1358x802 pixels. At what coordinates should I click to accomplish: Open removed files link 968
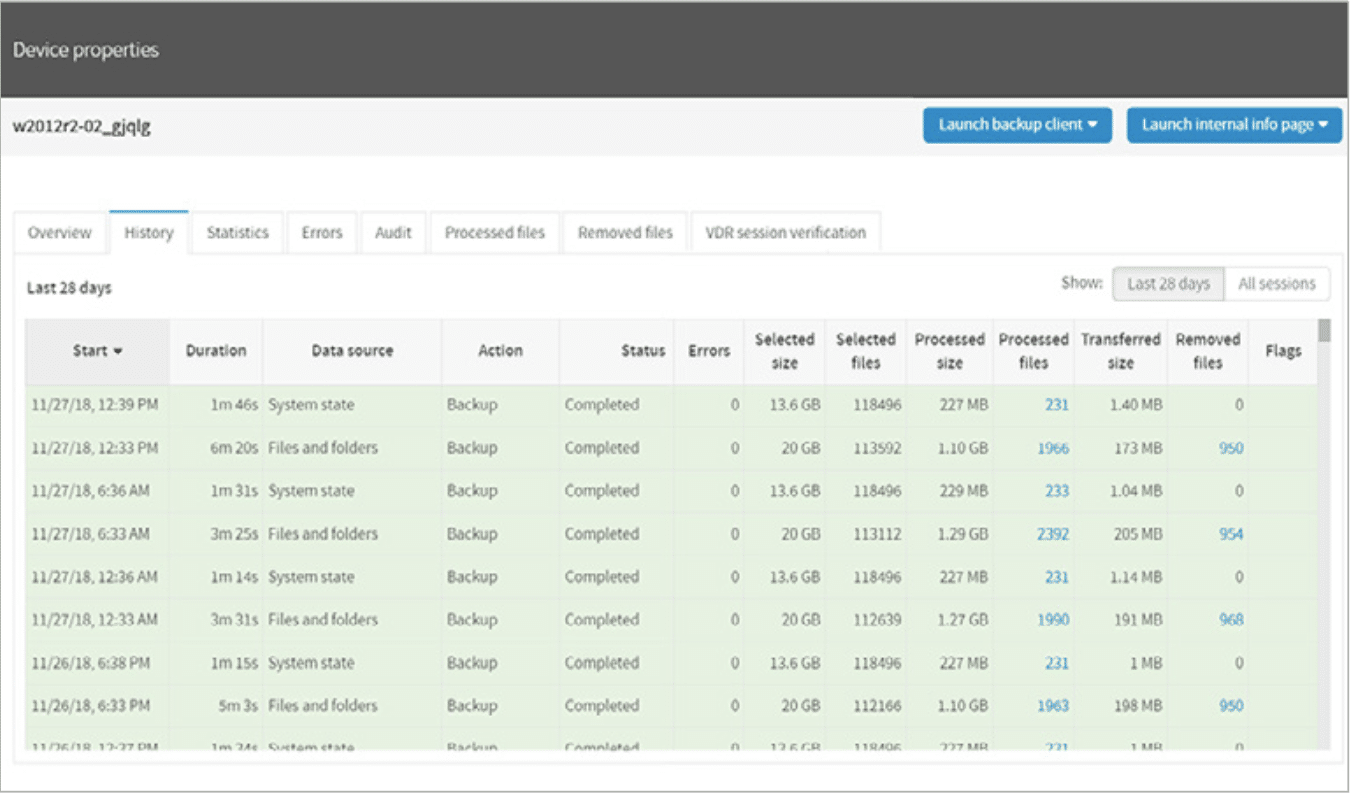[x=1230, y=620]
